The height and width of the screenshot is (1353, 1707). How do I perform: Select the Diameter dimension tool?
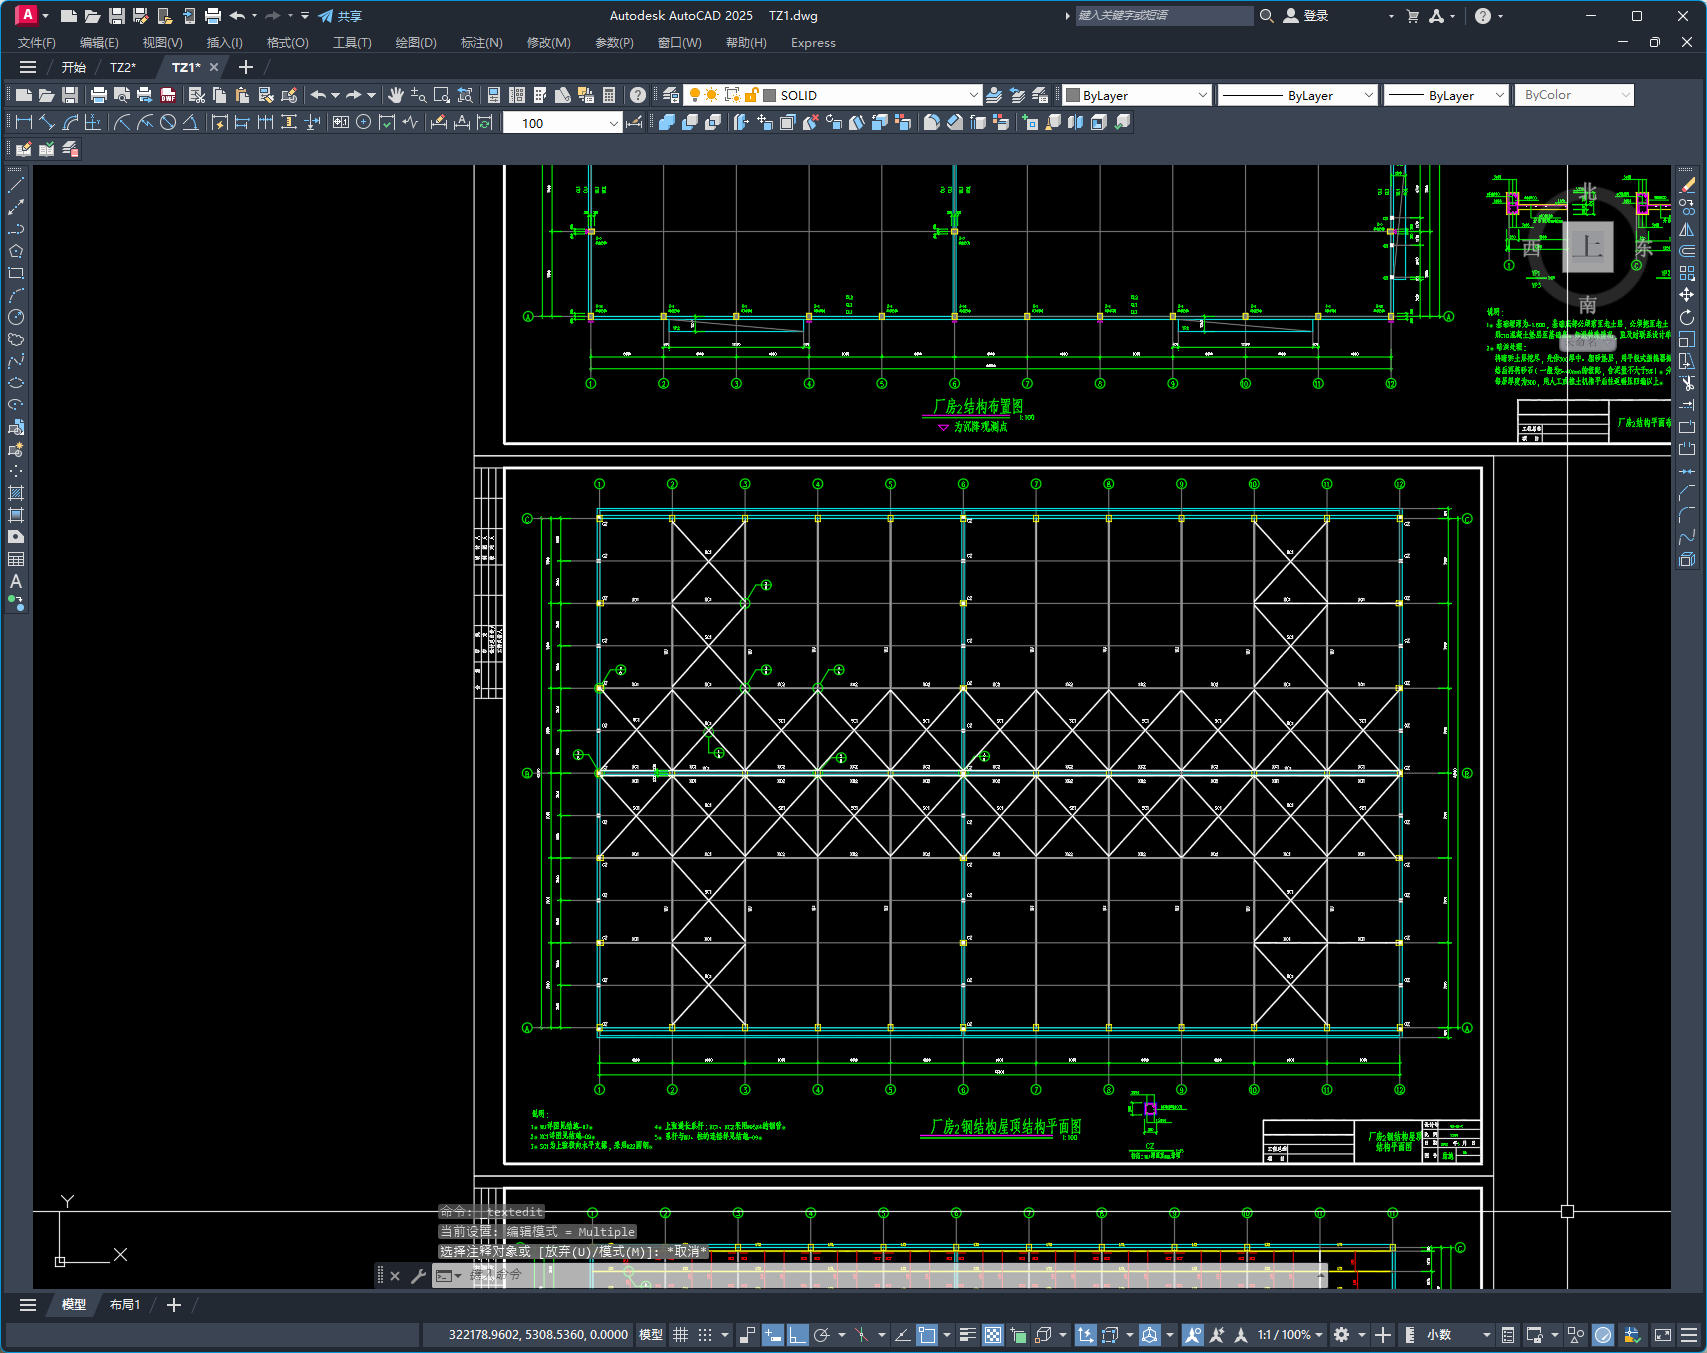[168, 122]
